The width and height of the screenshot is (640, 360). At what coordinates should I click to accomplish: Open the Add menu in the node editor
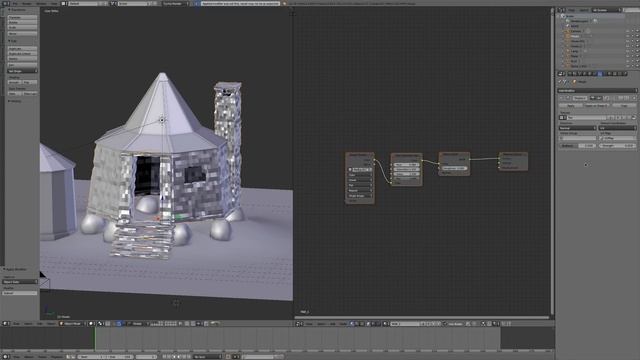(x=333, y=324)
